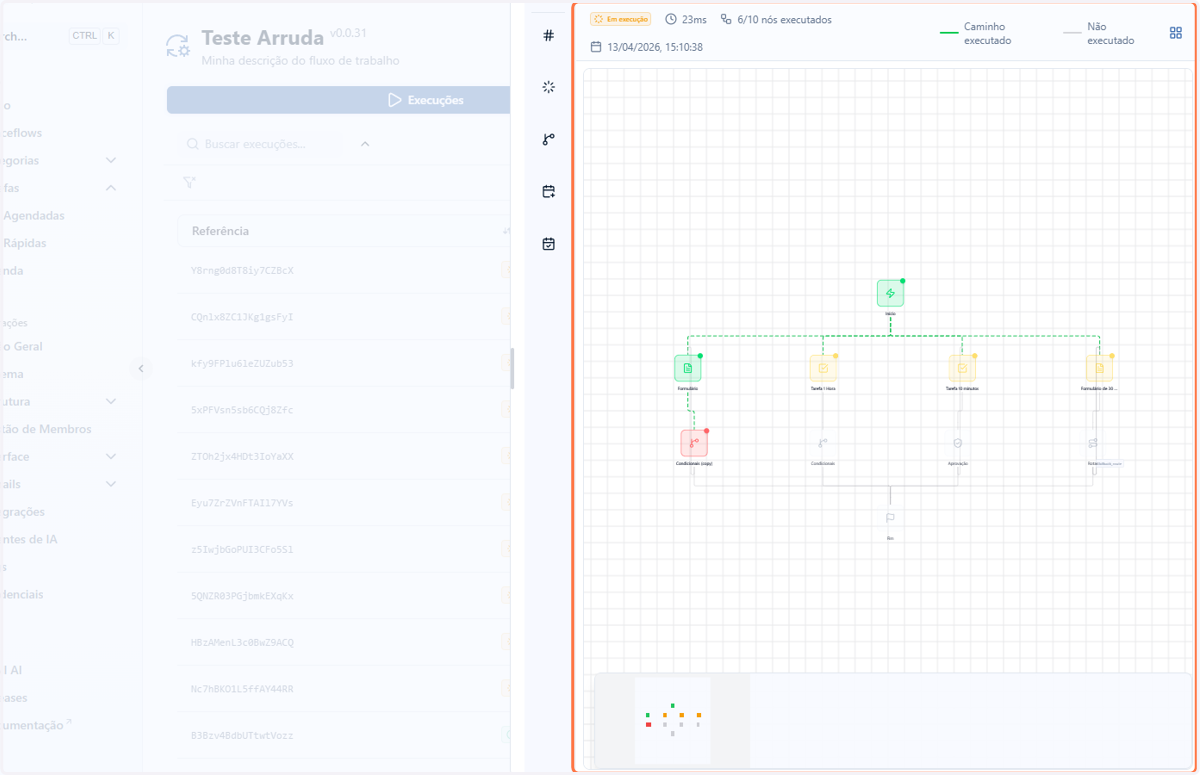Click the hash icon in vertical toolbar

pyautogui.click(x=548, y=36)
